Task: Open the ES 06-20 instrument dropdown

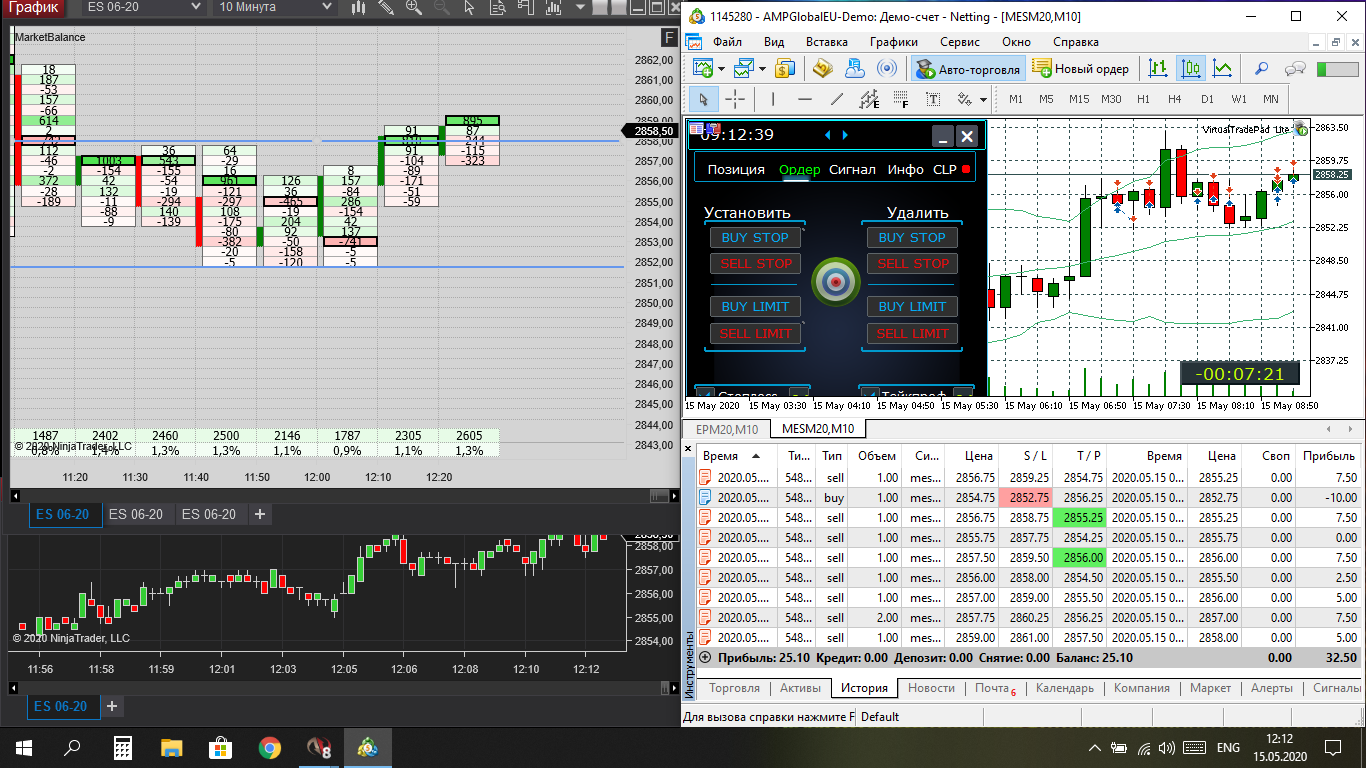Action: point(143,8)
